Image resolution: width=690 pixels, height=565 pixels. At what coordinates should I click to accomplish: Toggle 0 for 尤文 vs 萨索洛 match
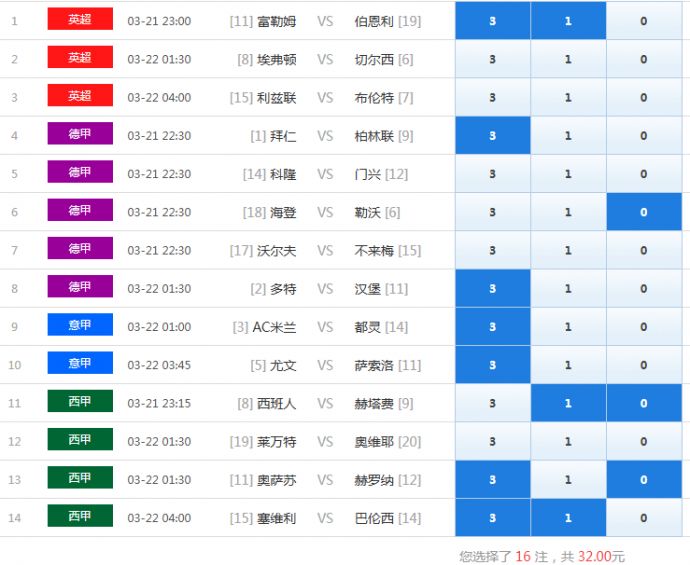(643, 365)
